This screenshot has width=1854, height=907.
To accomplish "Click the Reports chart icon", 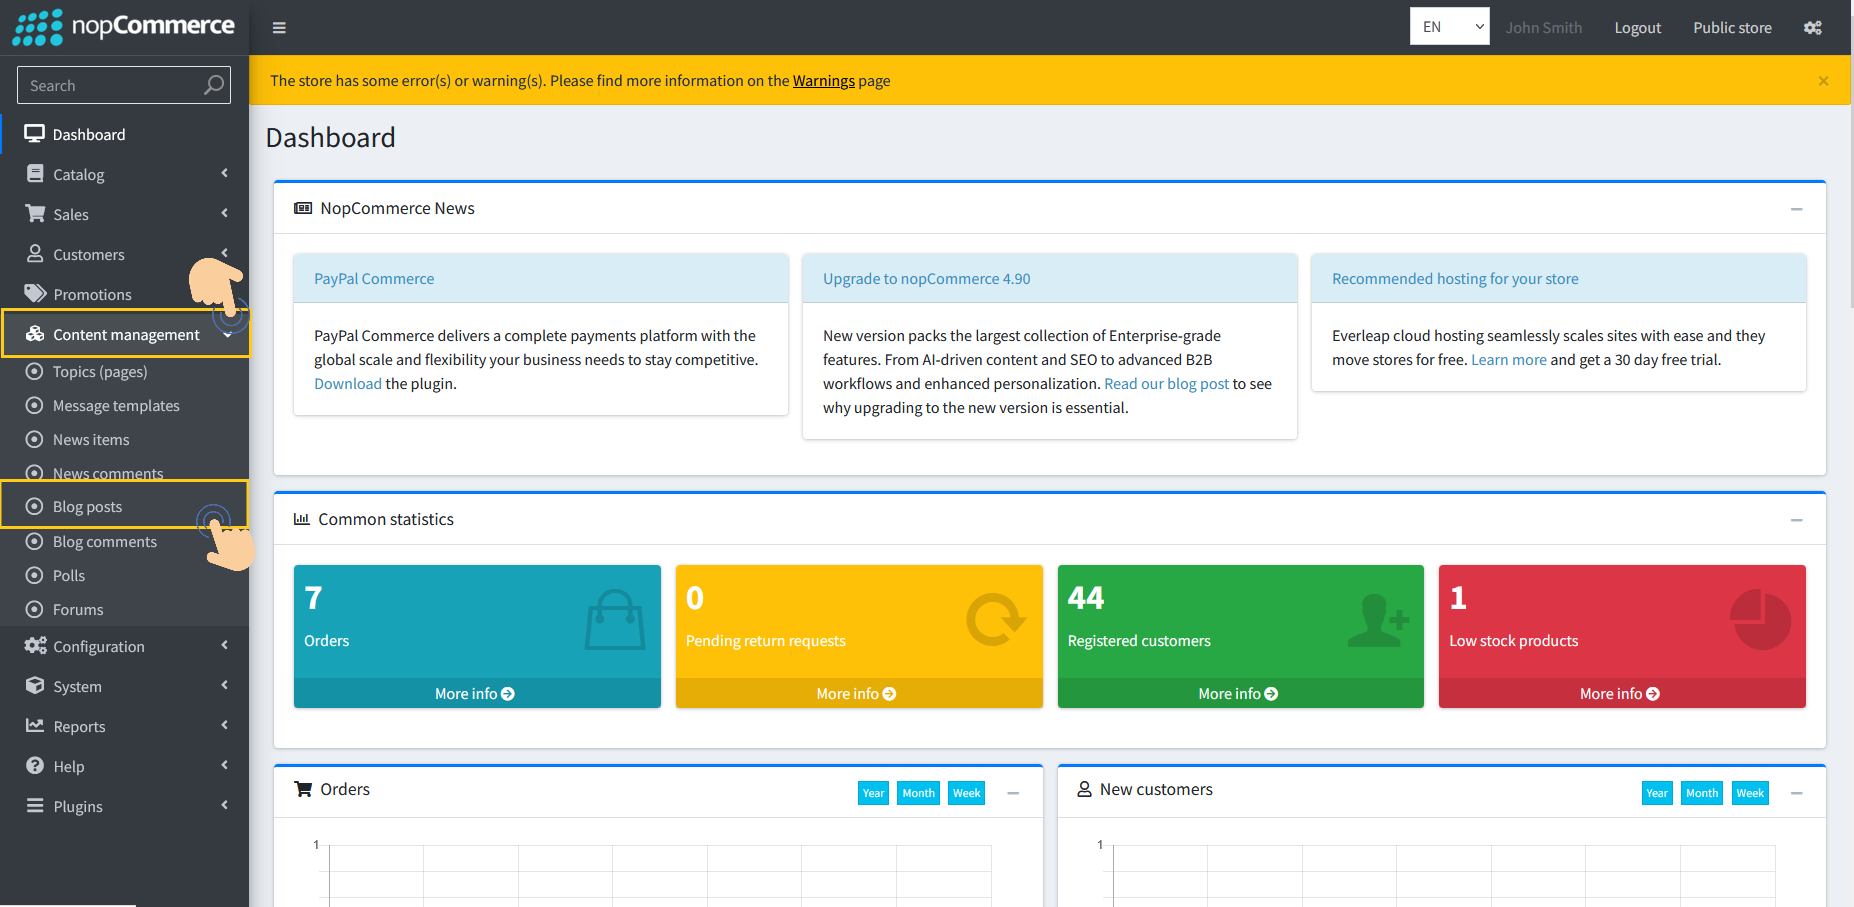I will 36,725.
